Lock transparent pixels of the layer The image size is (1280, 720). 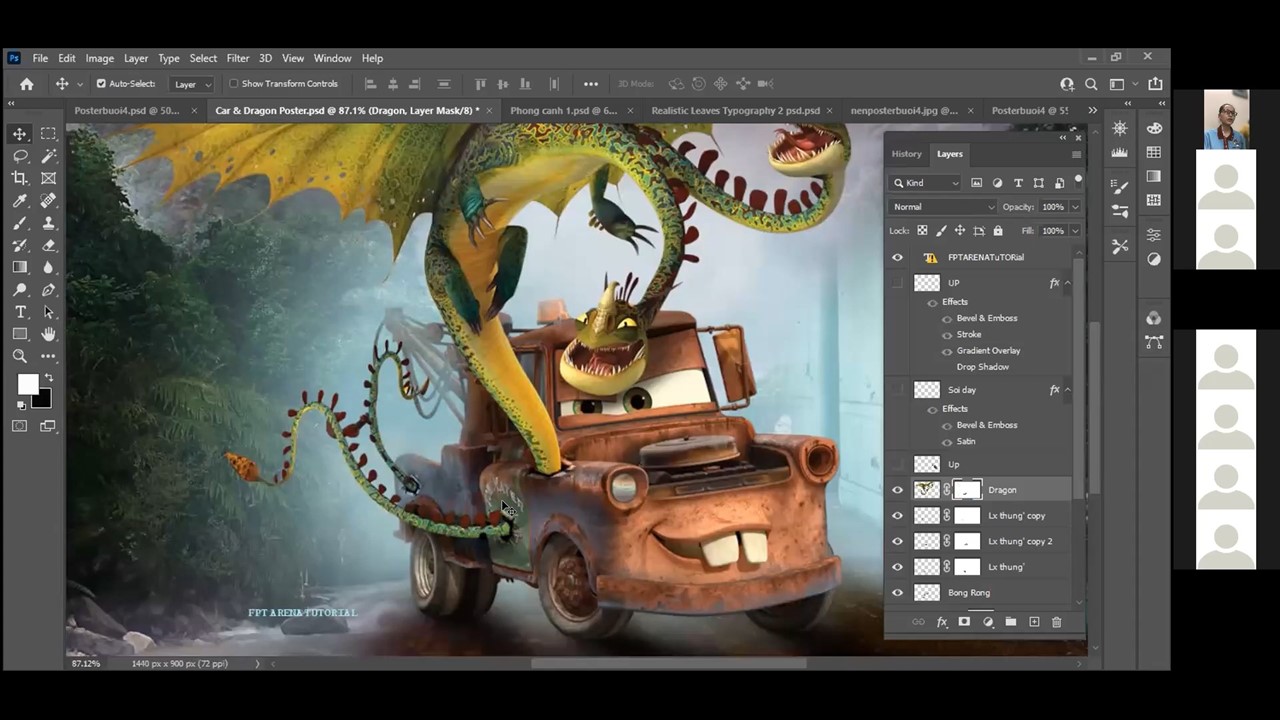[922, 231]
